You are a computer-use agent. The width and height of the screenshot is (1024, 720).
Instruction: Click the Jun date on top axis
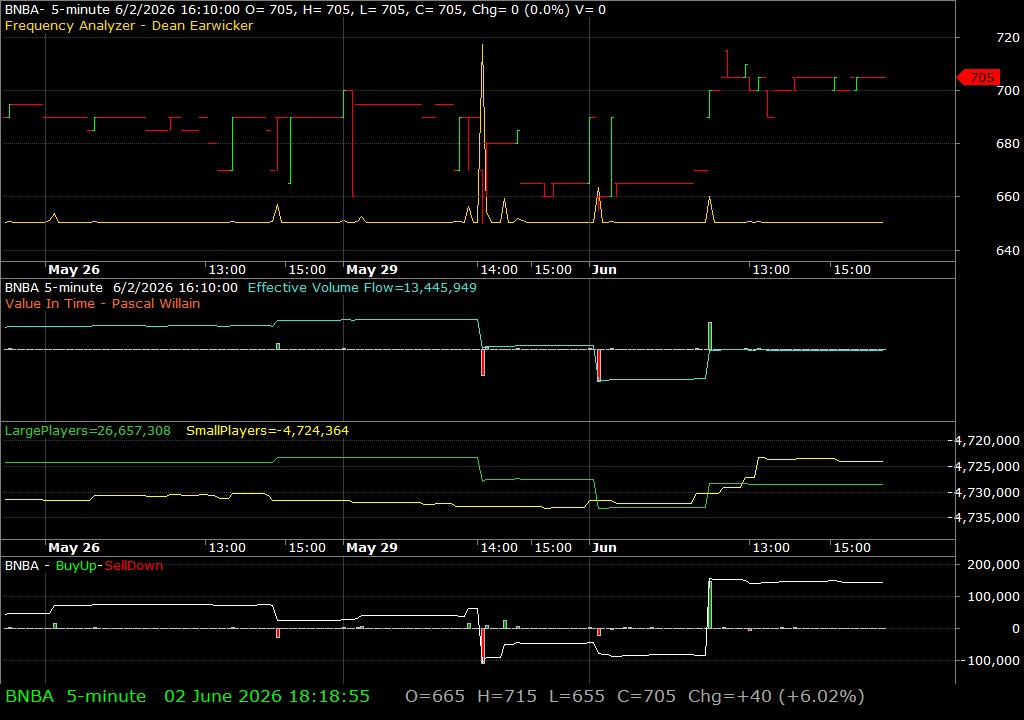click(x=604, y=270)
